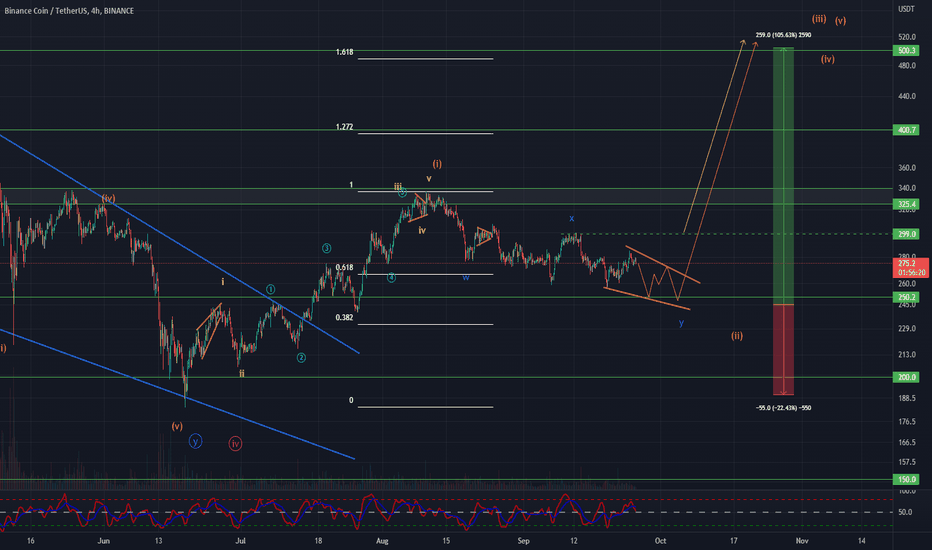Viewport: 932px width, 550px height.
Task: Select the 200.0 green price label
Action: click(x=906, y=377)
